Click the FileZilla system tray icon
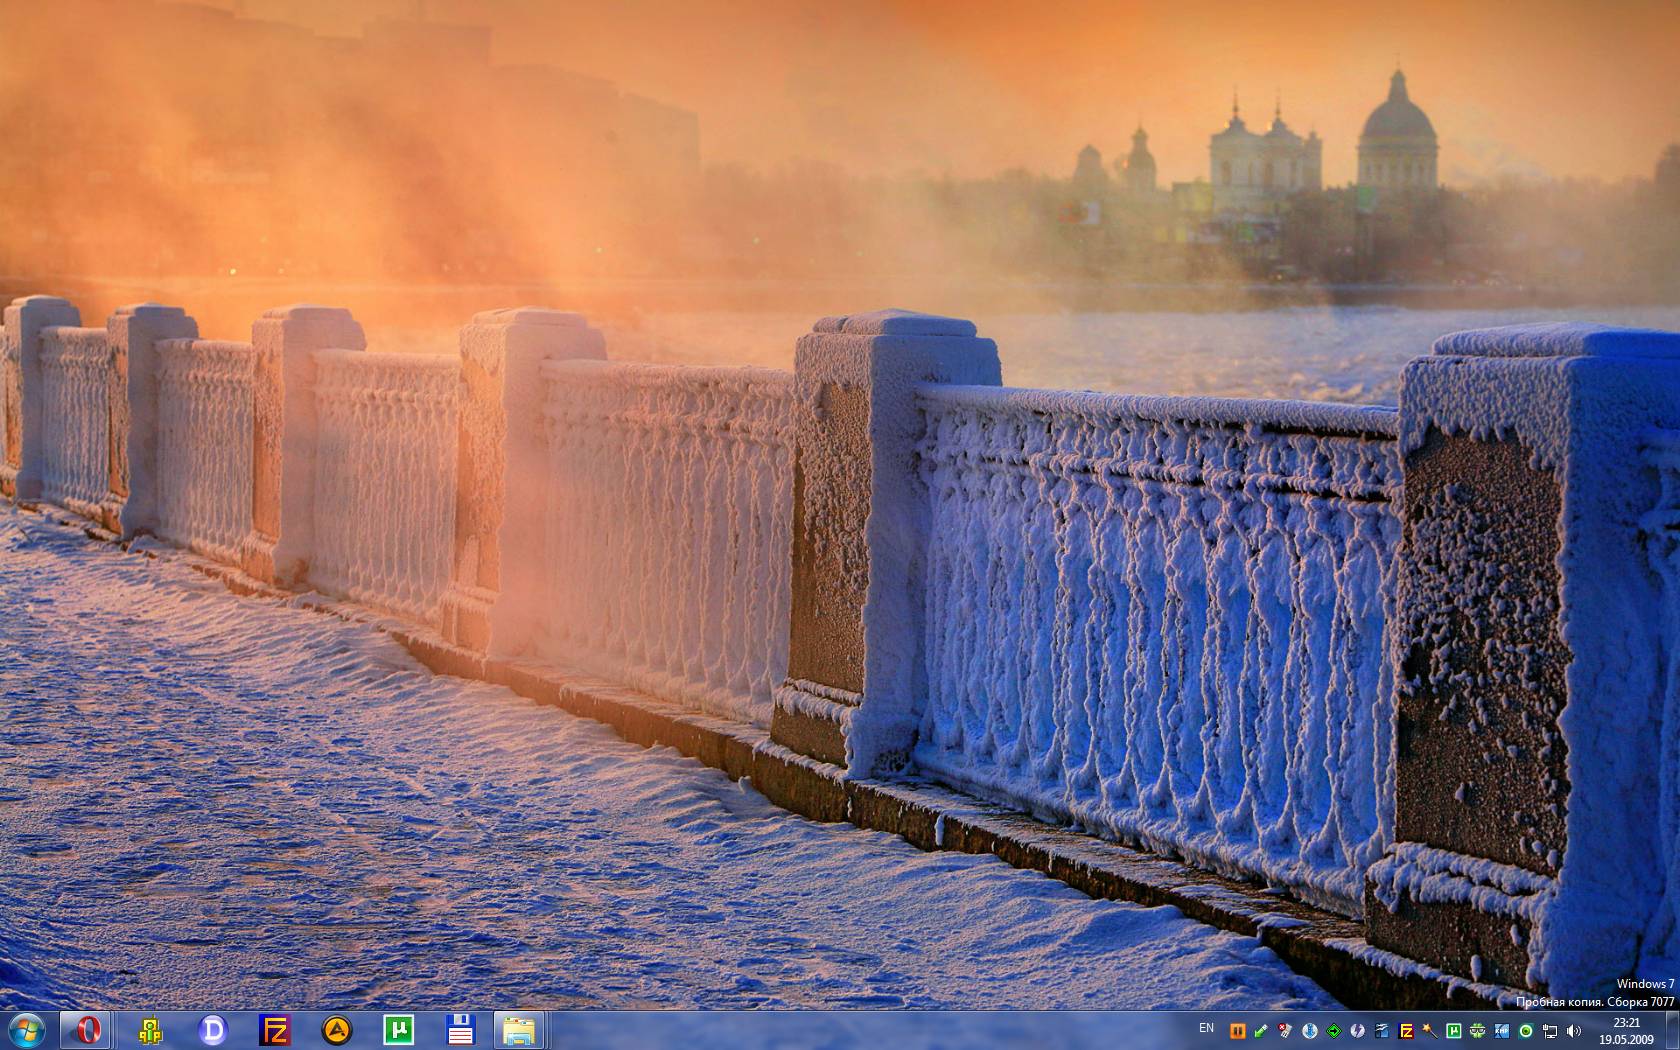Image resolution: width=1680 pixels, height=1050 pixels. [1406, 1030]
